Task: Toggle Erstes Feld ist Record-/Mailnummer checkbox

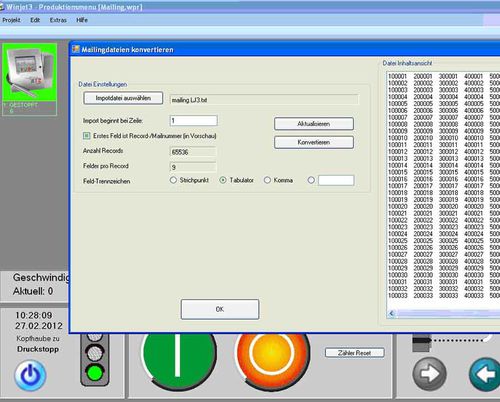Action: (x=87, y=136)
